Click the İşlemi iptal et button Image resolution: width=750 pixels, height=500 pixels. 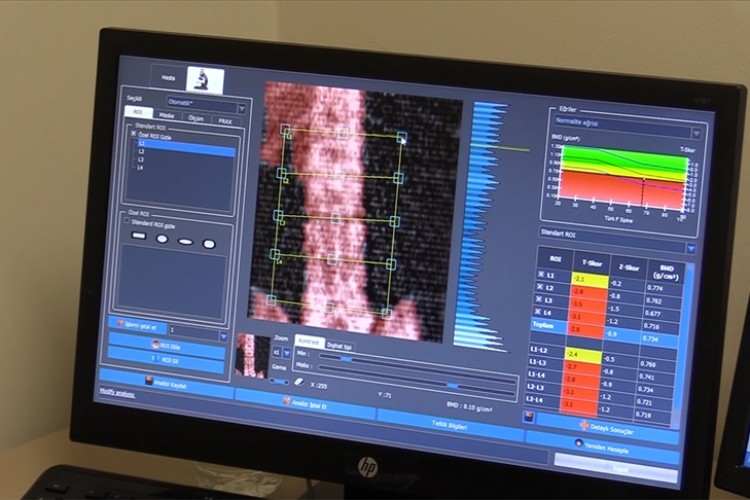coord(138,326)
